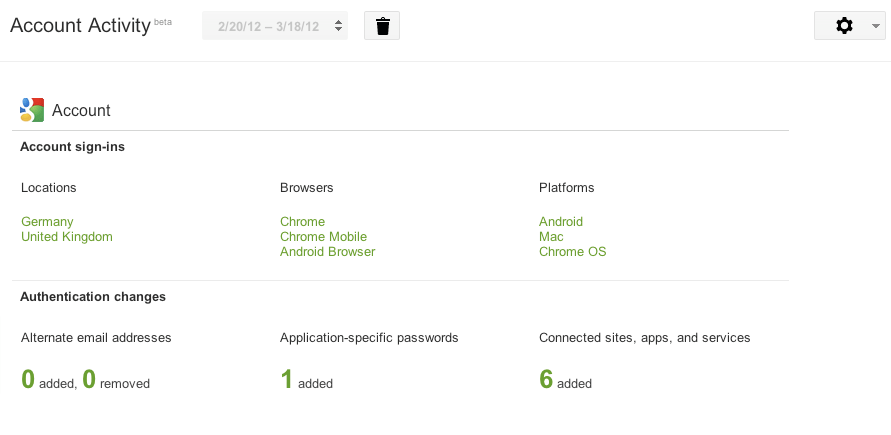The height and width of the screenshot is (435, 891).
Task: Click the 0 added alternate email count
Action: (x=28, y=379)
